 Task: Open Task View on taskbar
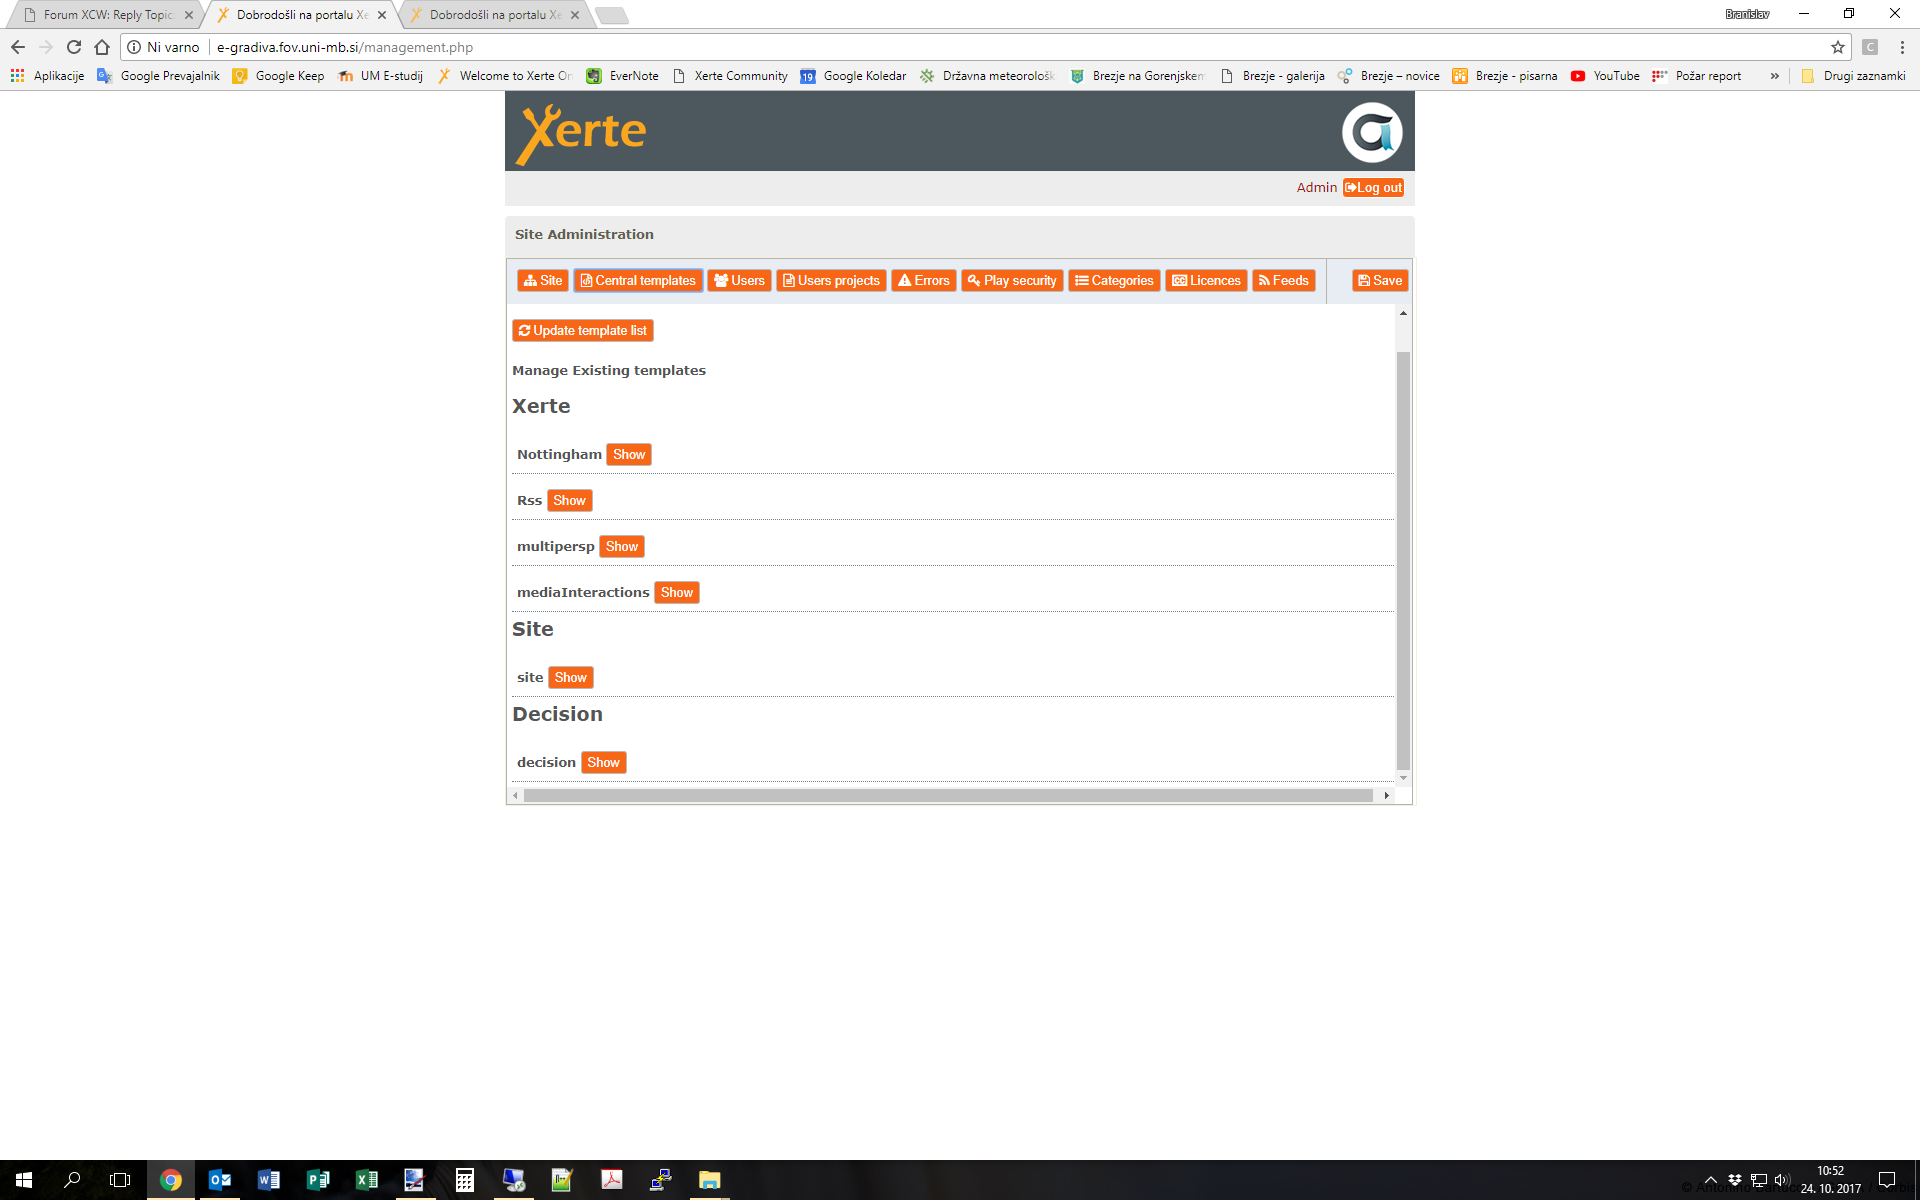120,1180
